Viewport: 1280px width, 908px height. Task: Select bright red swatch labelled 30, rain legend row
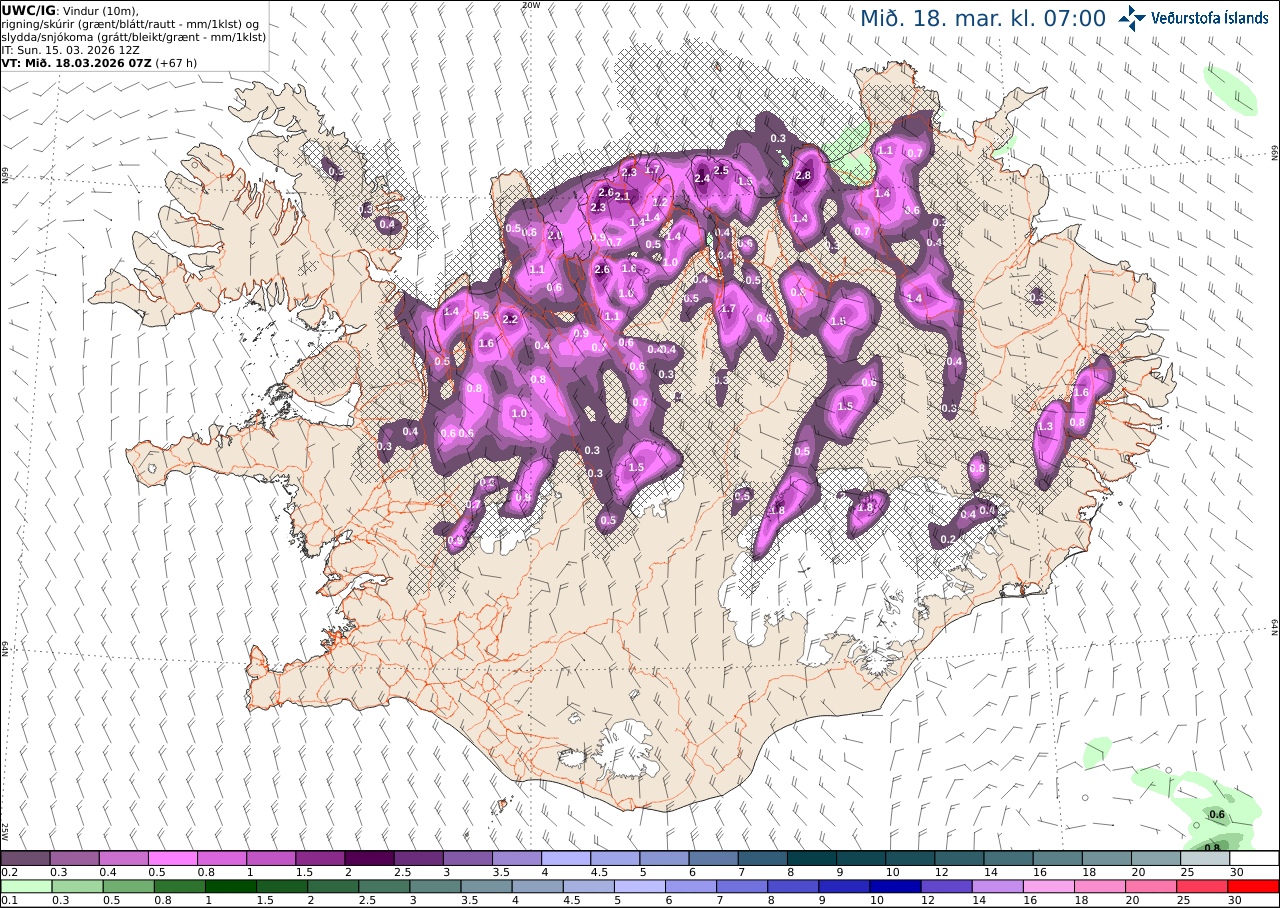click(1254, 886)
